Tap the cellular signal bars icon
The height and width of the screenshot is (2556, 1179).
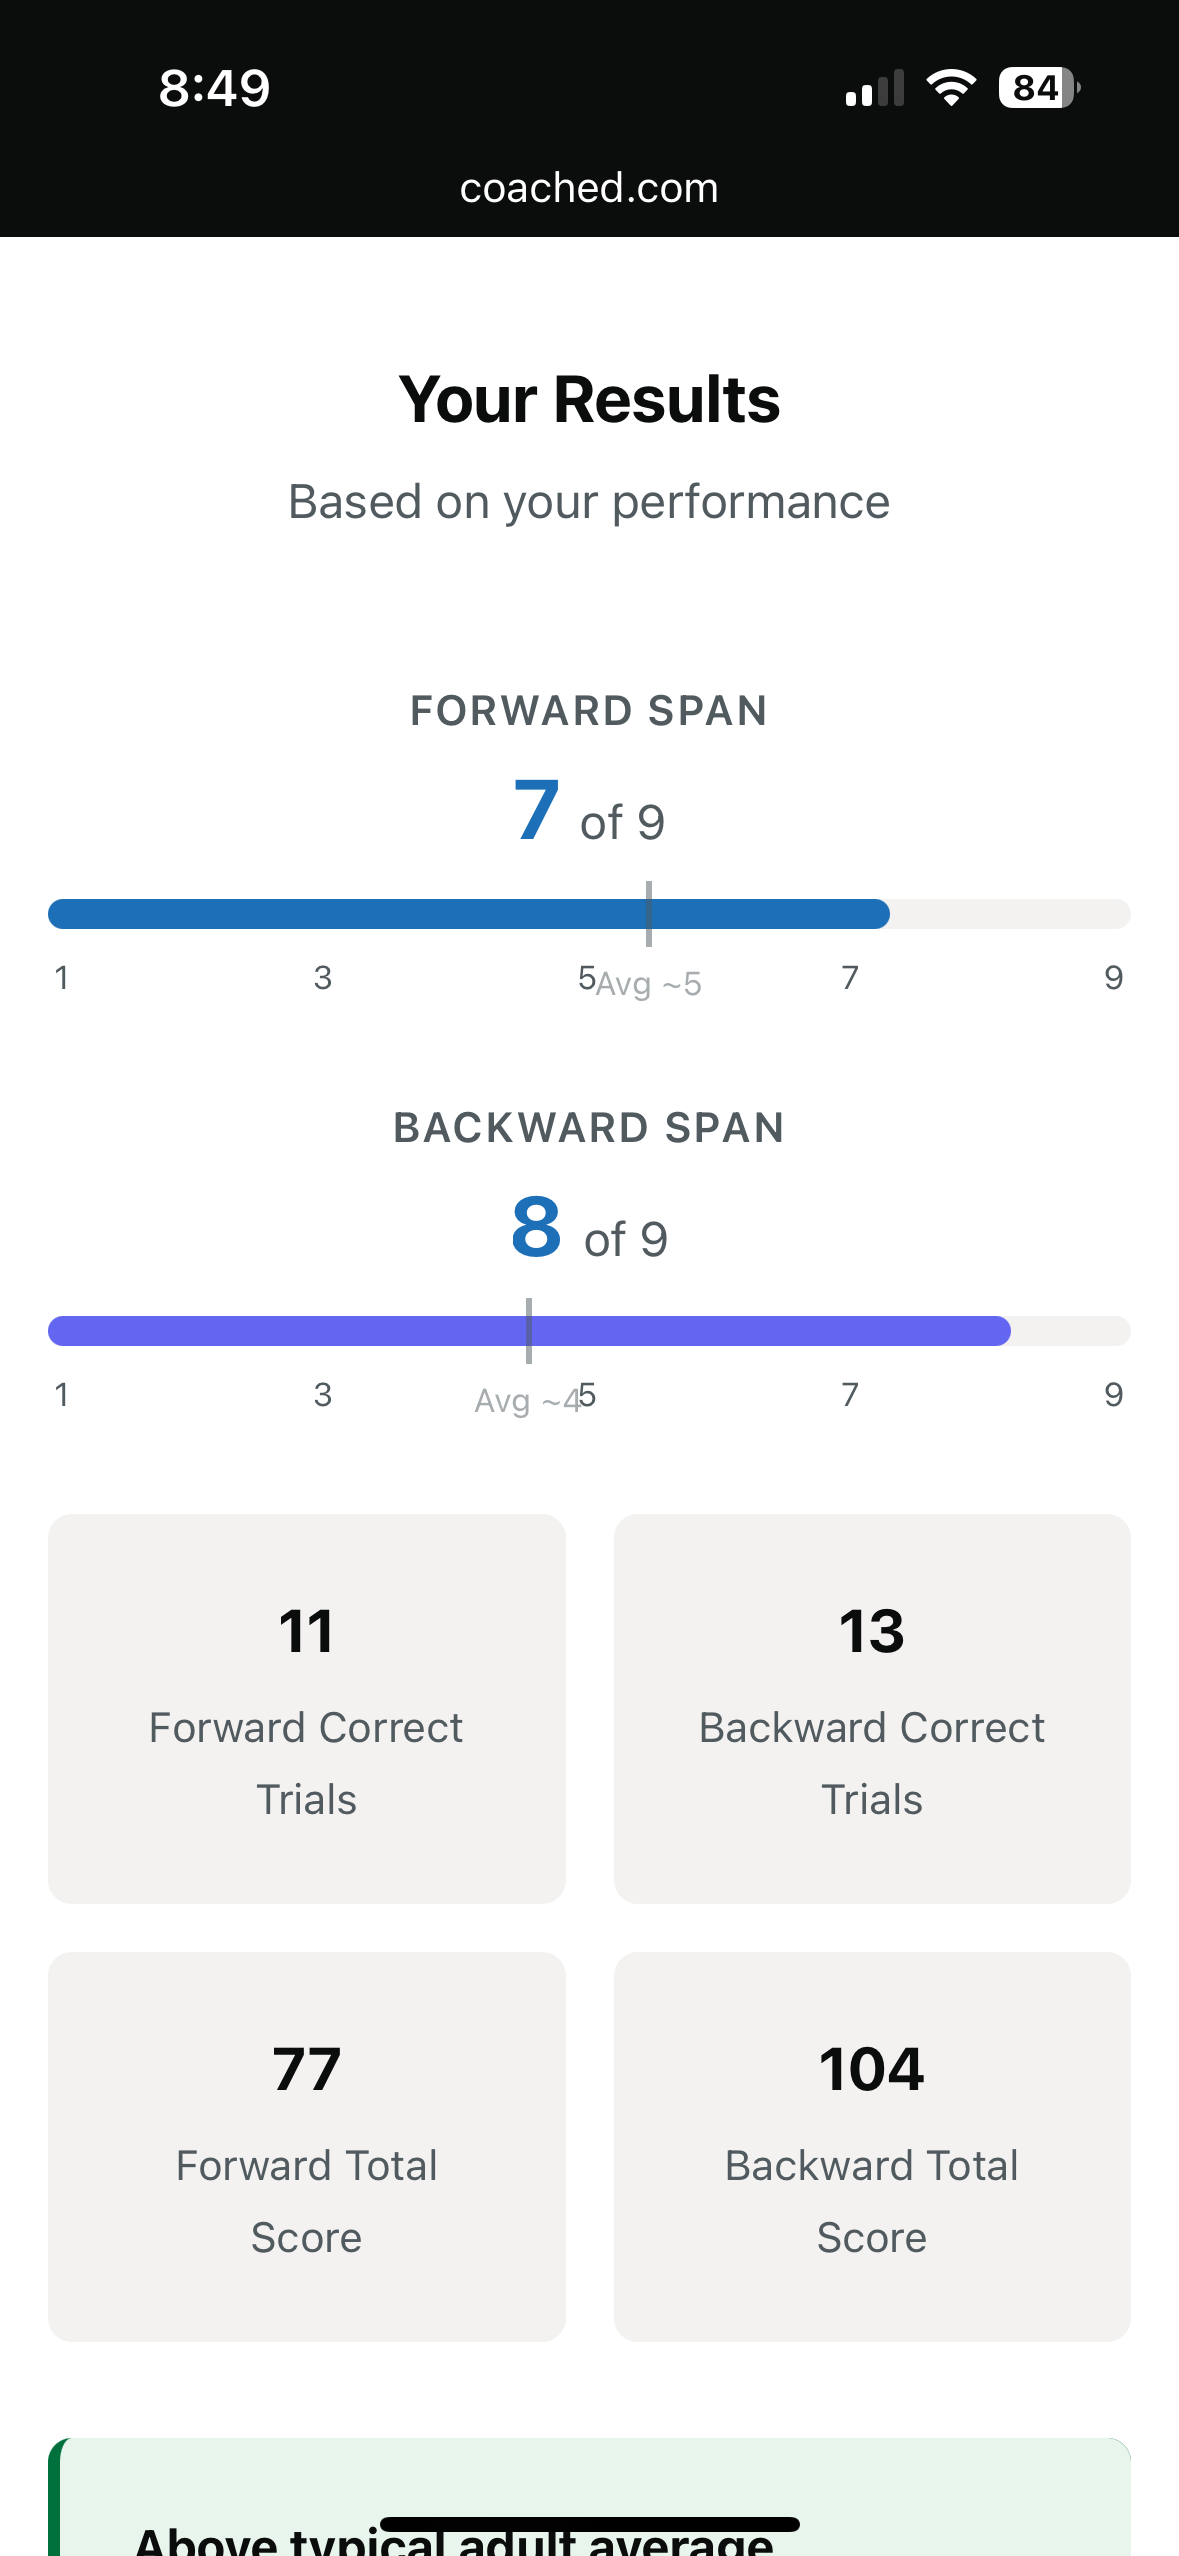click(x=875, y=88)
